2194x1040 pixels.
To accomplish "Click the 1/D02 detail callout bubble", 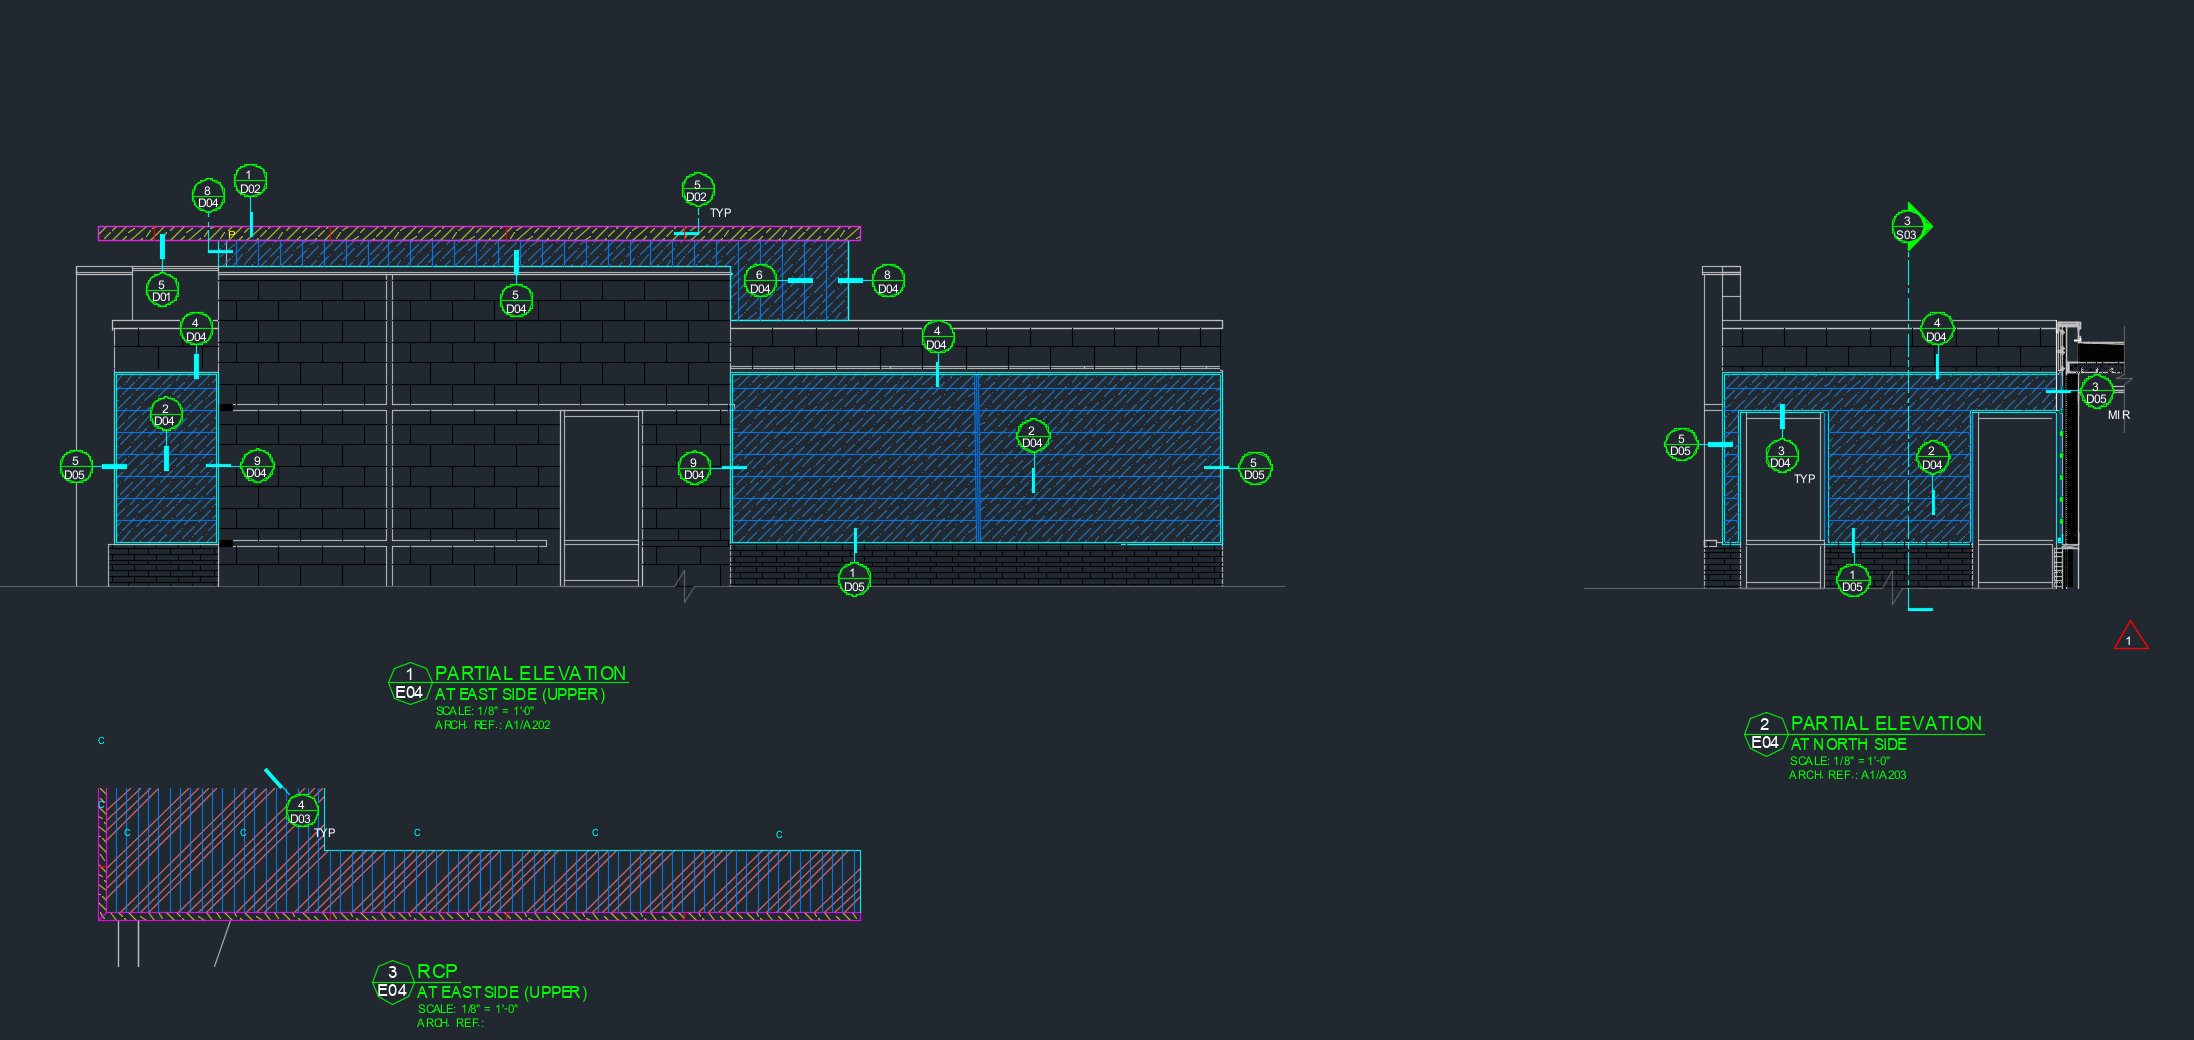I will click(x=250, y=182).
